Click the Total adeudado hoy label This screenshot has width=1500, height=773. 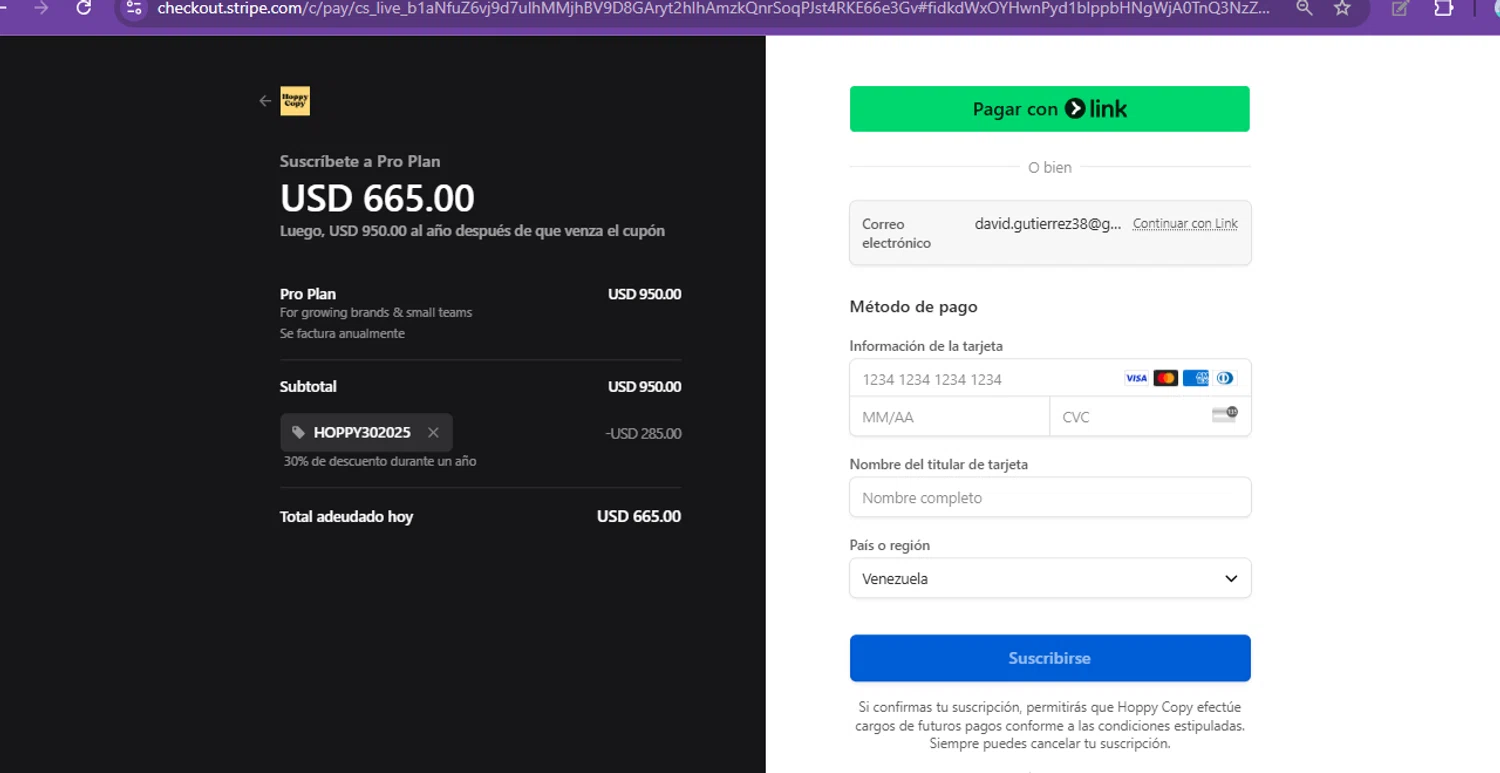pos(346,517)
